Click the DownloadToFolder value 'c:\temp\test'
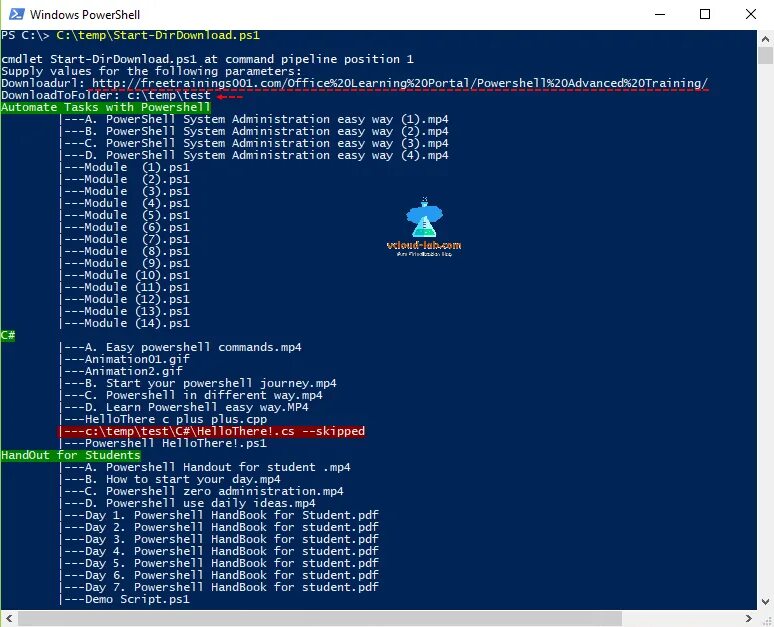Screen dimensions: 774x627 pos(169,95)
